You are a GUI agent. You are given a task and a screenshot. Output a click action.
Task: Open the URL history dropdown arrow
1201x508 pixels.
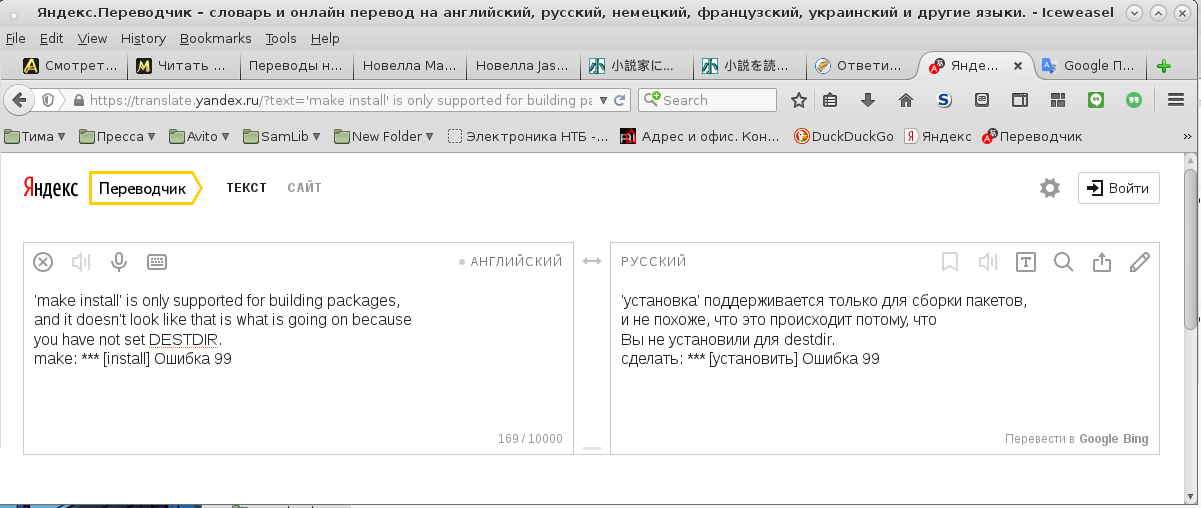[x=602, y=100]
